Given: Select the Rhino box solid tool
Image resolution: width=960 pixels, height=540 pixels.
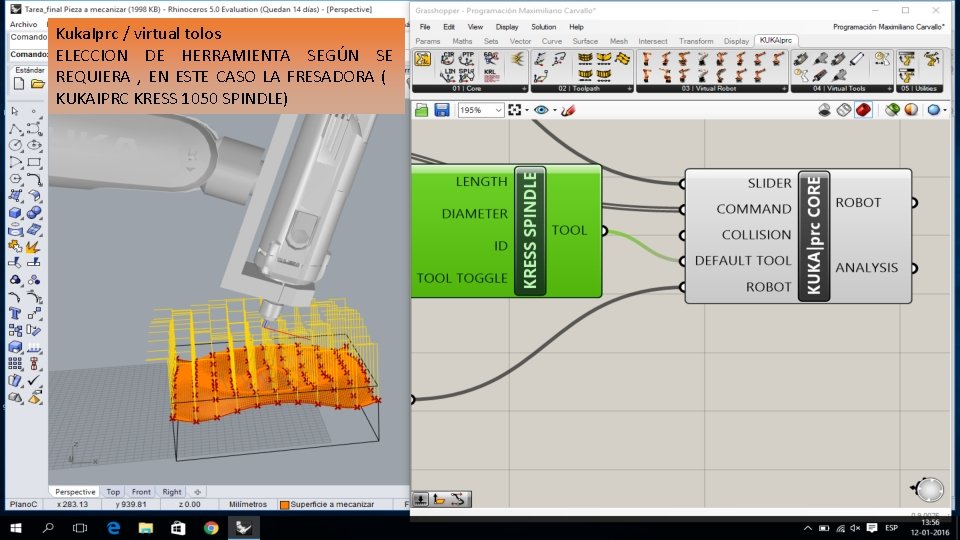Looking at the screenshot, I should (x=15, y=213).
